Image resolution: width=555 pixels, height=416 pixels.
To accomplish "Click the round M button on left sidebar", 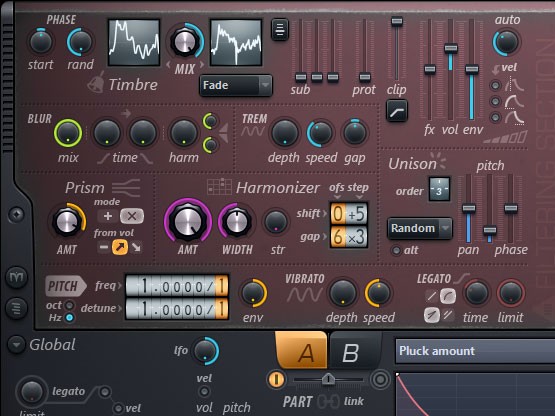I will [x=17, y=277].
